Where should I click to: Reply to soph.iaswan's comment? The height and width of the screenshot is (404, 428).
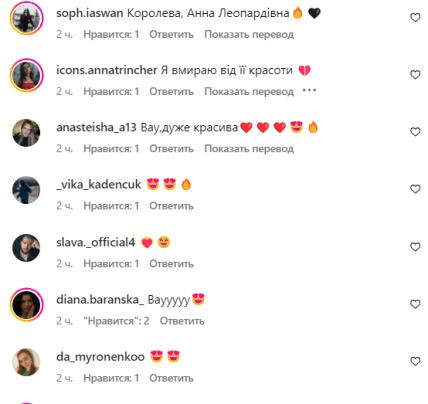(x=171, y=34)
